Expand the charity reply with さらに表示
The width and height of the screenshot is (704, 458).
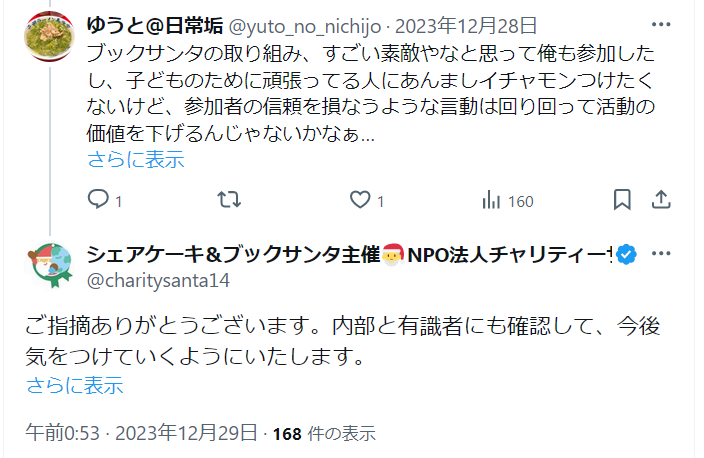coord(75,386)
